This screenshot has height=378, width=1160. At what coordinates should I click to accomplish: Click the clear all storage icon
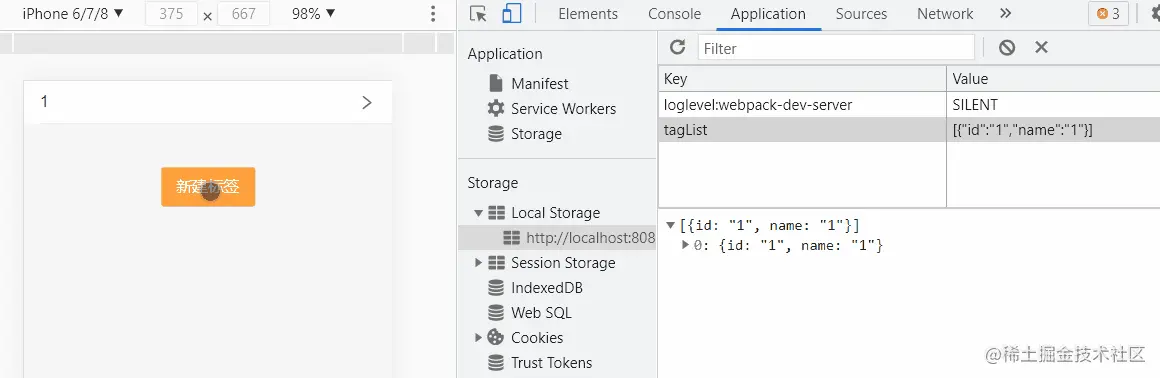(x=1006, y=48)
